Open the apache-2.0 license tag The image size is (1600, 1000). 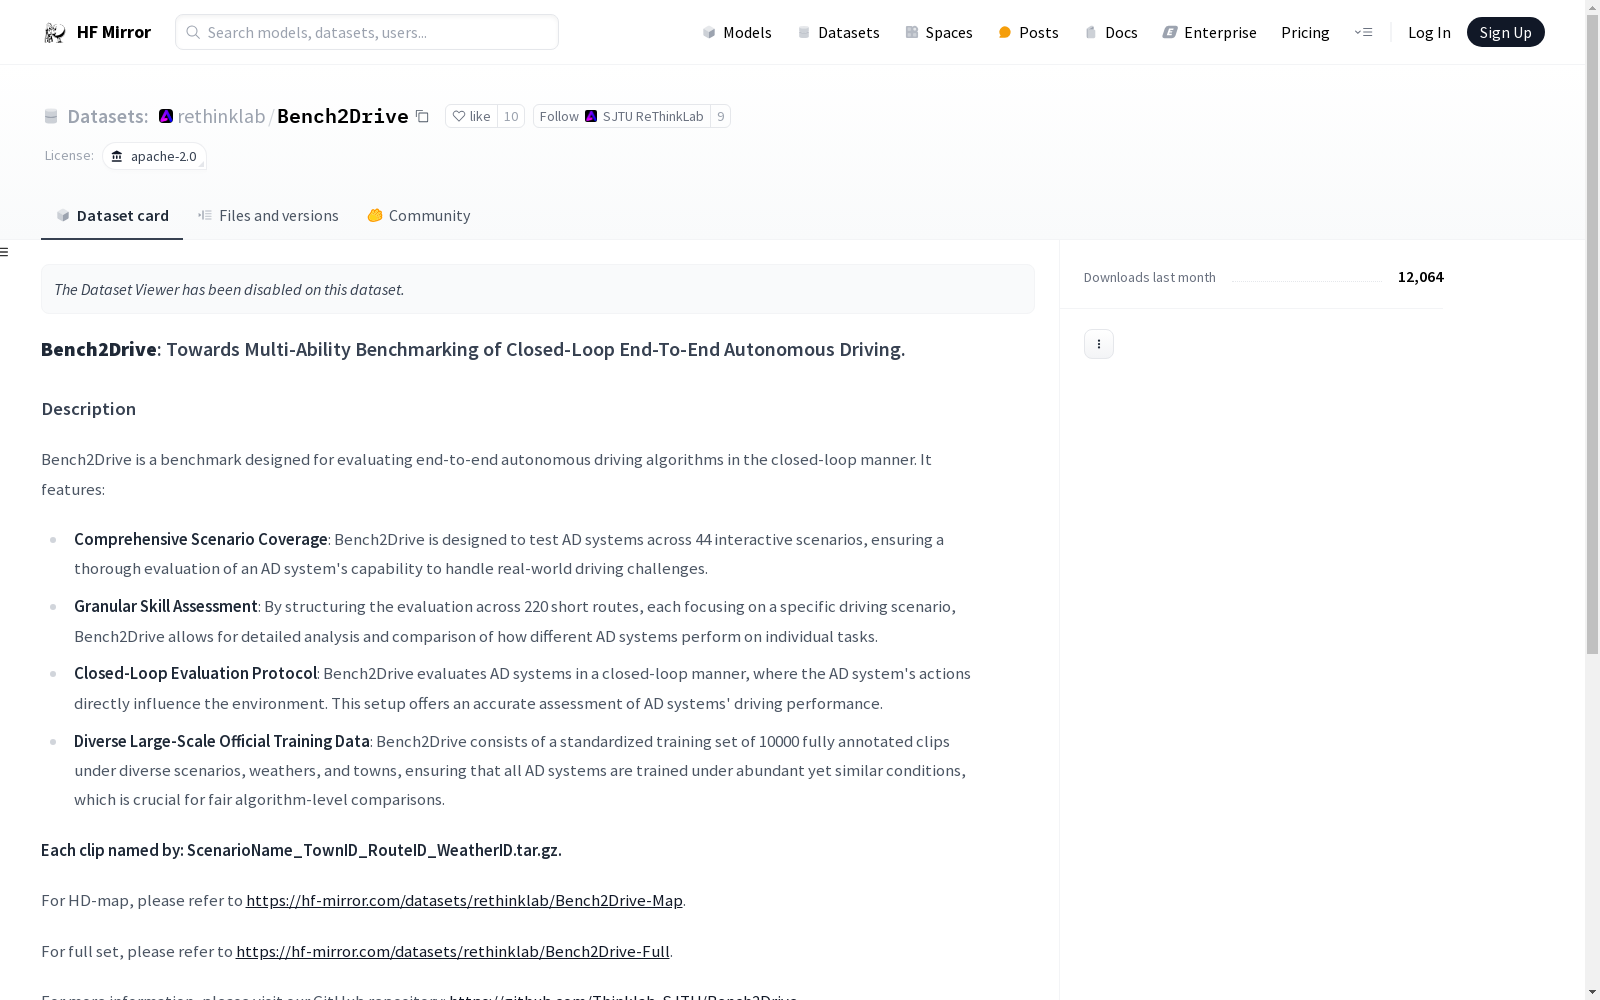(154, 156)
